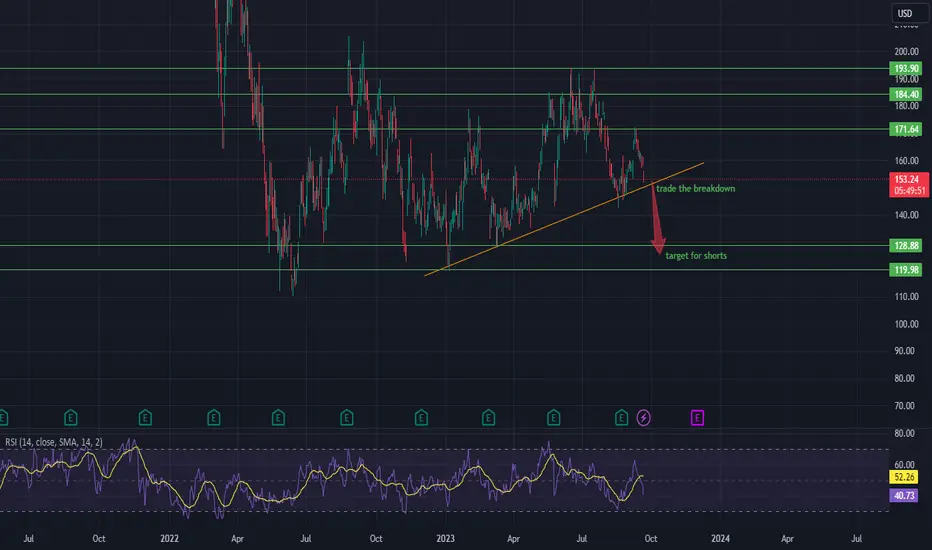
Task: Click the 2022 label on the time axis
Action: click(169, 539)
